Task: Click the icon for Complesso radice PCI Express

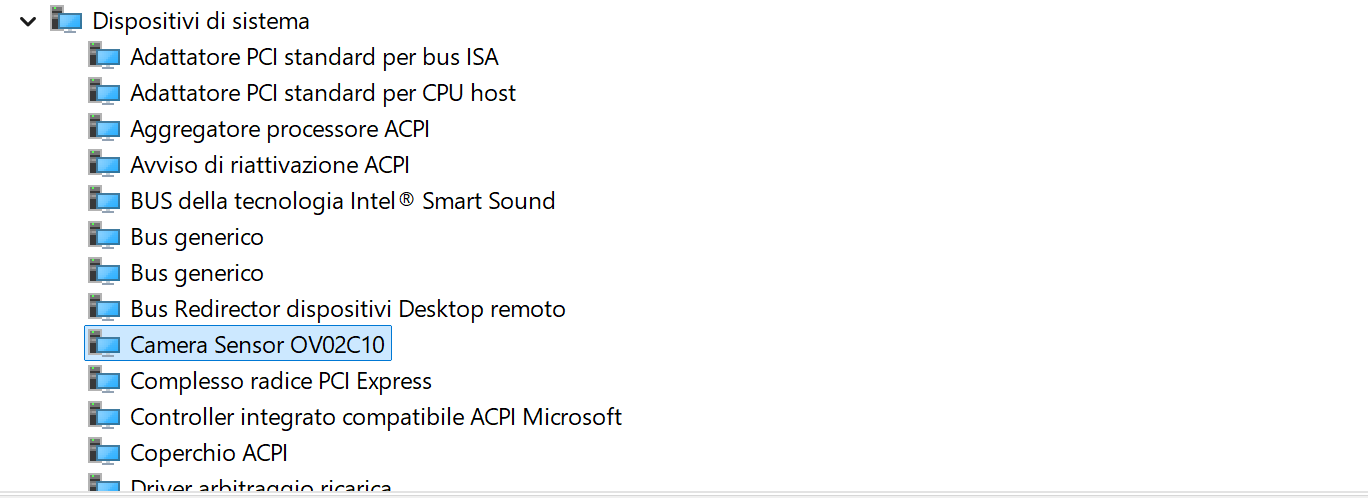Action: coord(104,381)
